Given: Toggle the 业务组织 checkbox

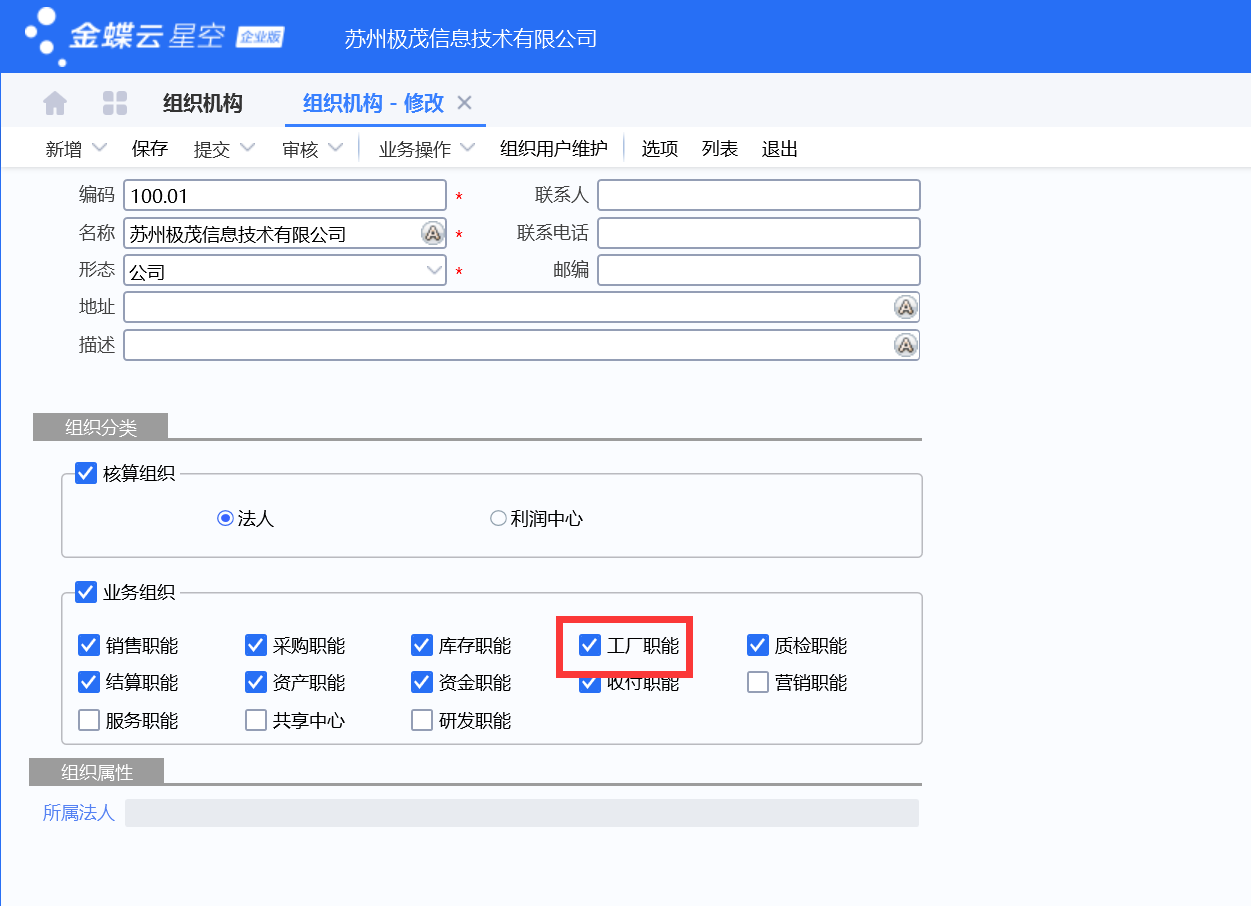Looking at the screenshot, I should coord(86,592).
